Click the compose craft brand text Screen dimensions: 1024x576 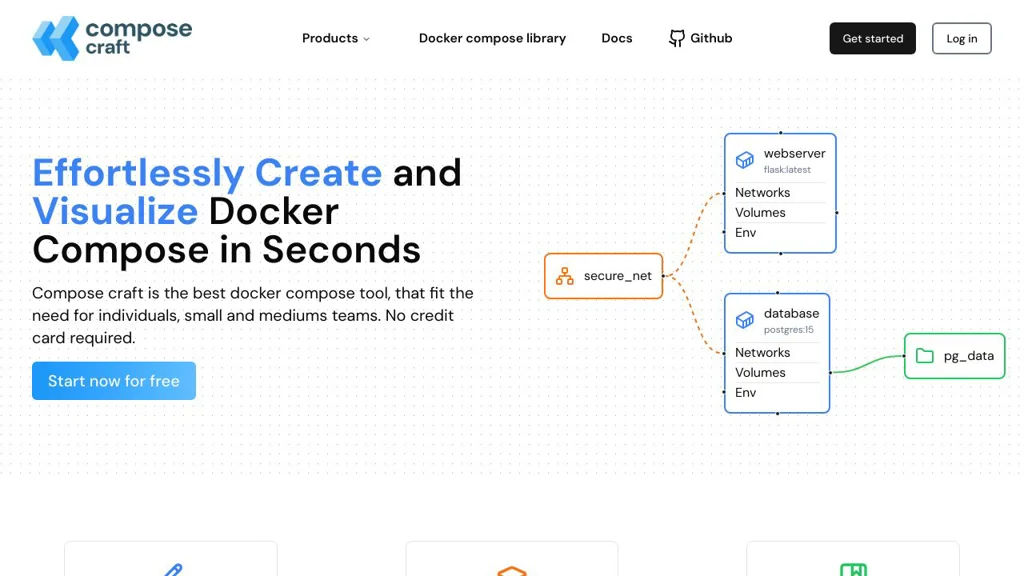(x=138, y=37)
